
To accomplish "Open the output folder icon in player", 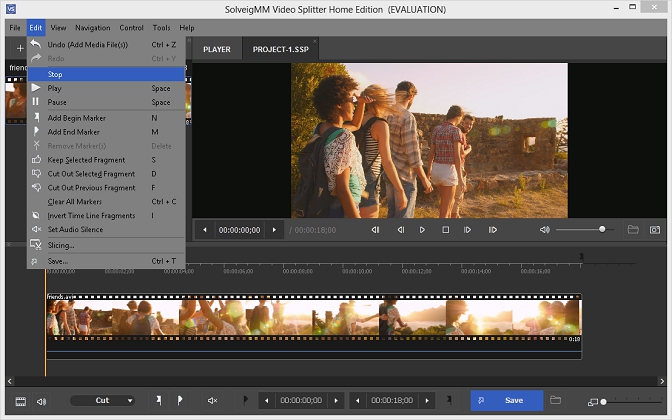I will tap(633, 230).
